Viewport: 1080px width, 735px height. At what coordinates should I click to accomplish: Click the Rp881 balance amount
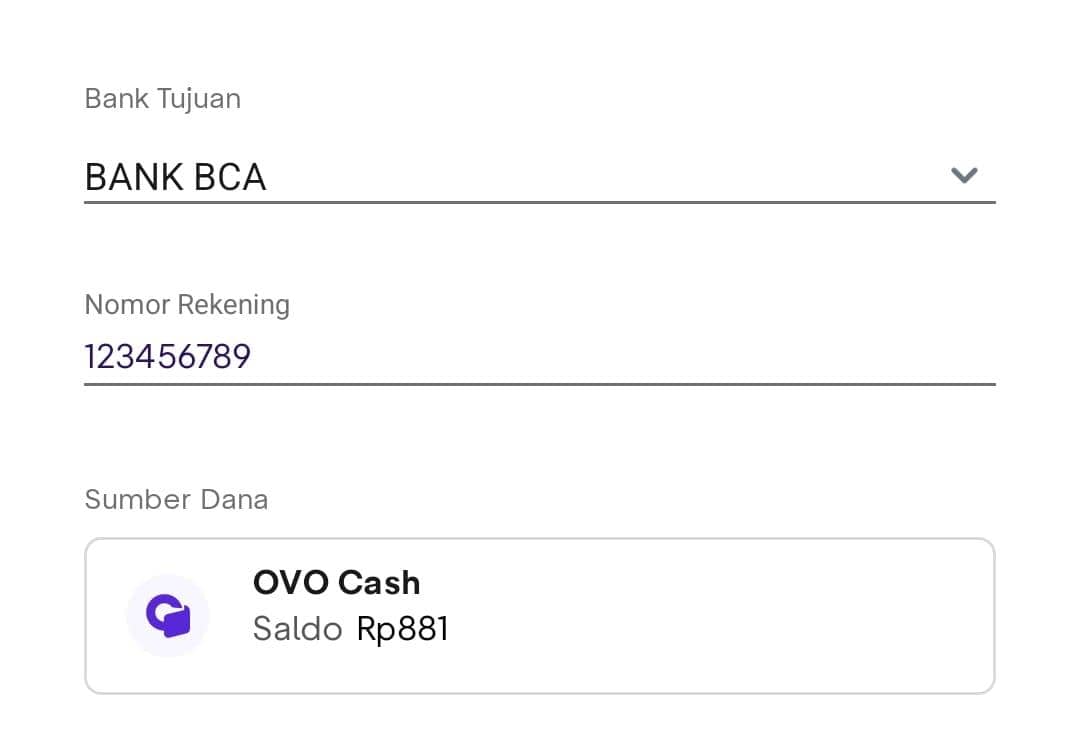[x=402, y=628]
